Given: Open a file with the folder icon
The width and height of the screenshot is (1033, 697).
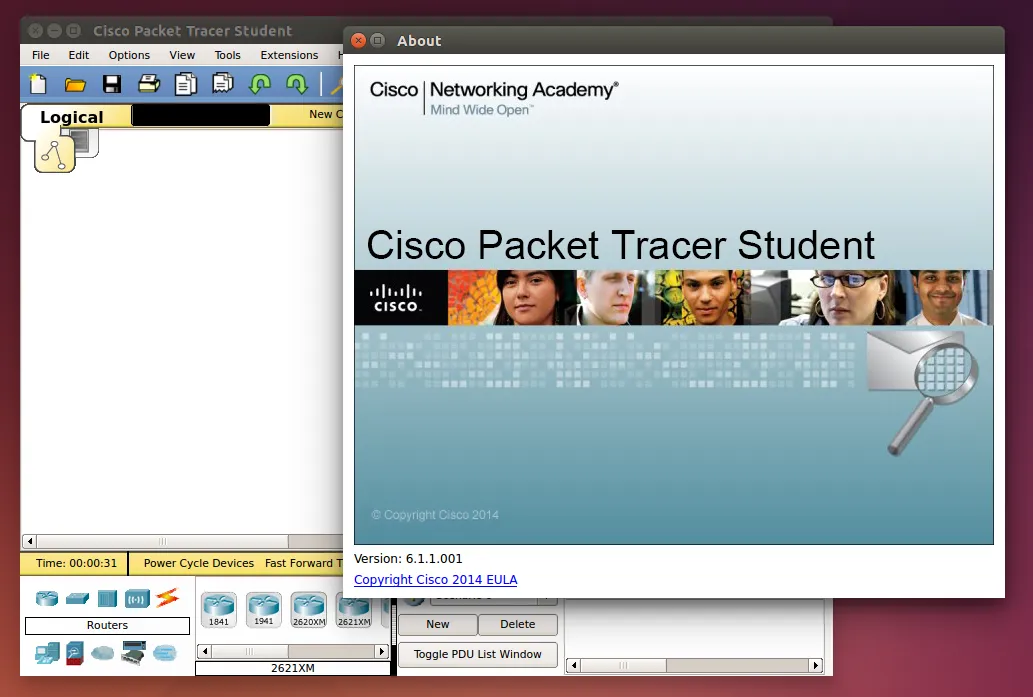Looking at the screenshot, I should point(75,84).
